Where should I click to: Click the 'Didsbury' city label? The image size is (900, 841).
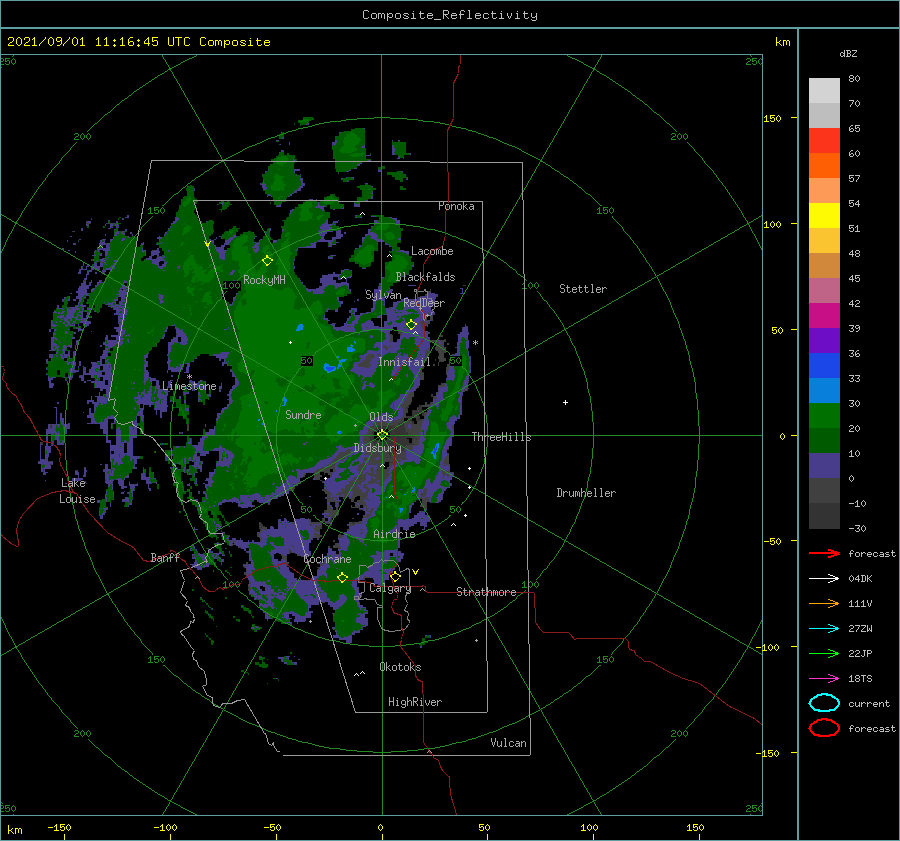[378, 448]
